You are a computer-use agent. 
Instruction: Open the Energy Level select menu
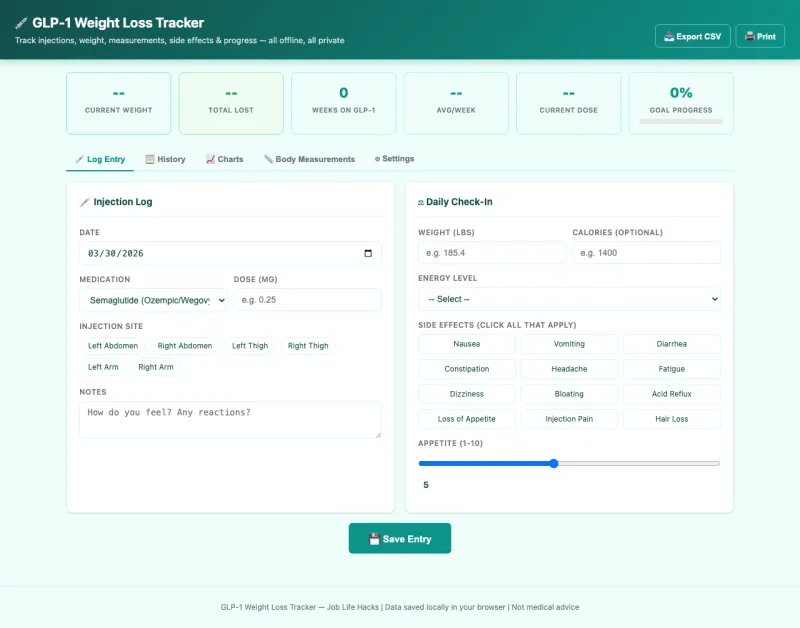click(x=569, y=299)
